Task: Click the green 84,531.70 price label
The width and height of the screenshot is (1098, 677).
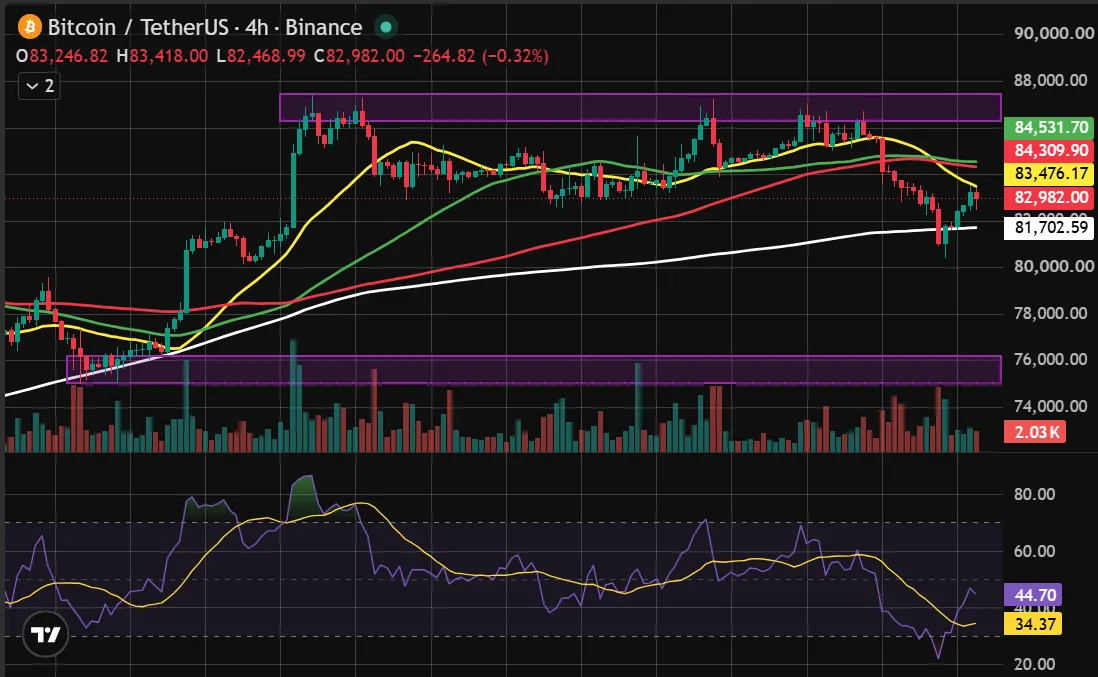Action: point(1049,127)
